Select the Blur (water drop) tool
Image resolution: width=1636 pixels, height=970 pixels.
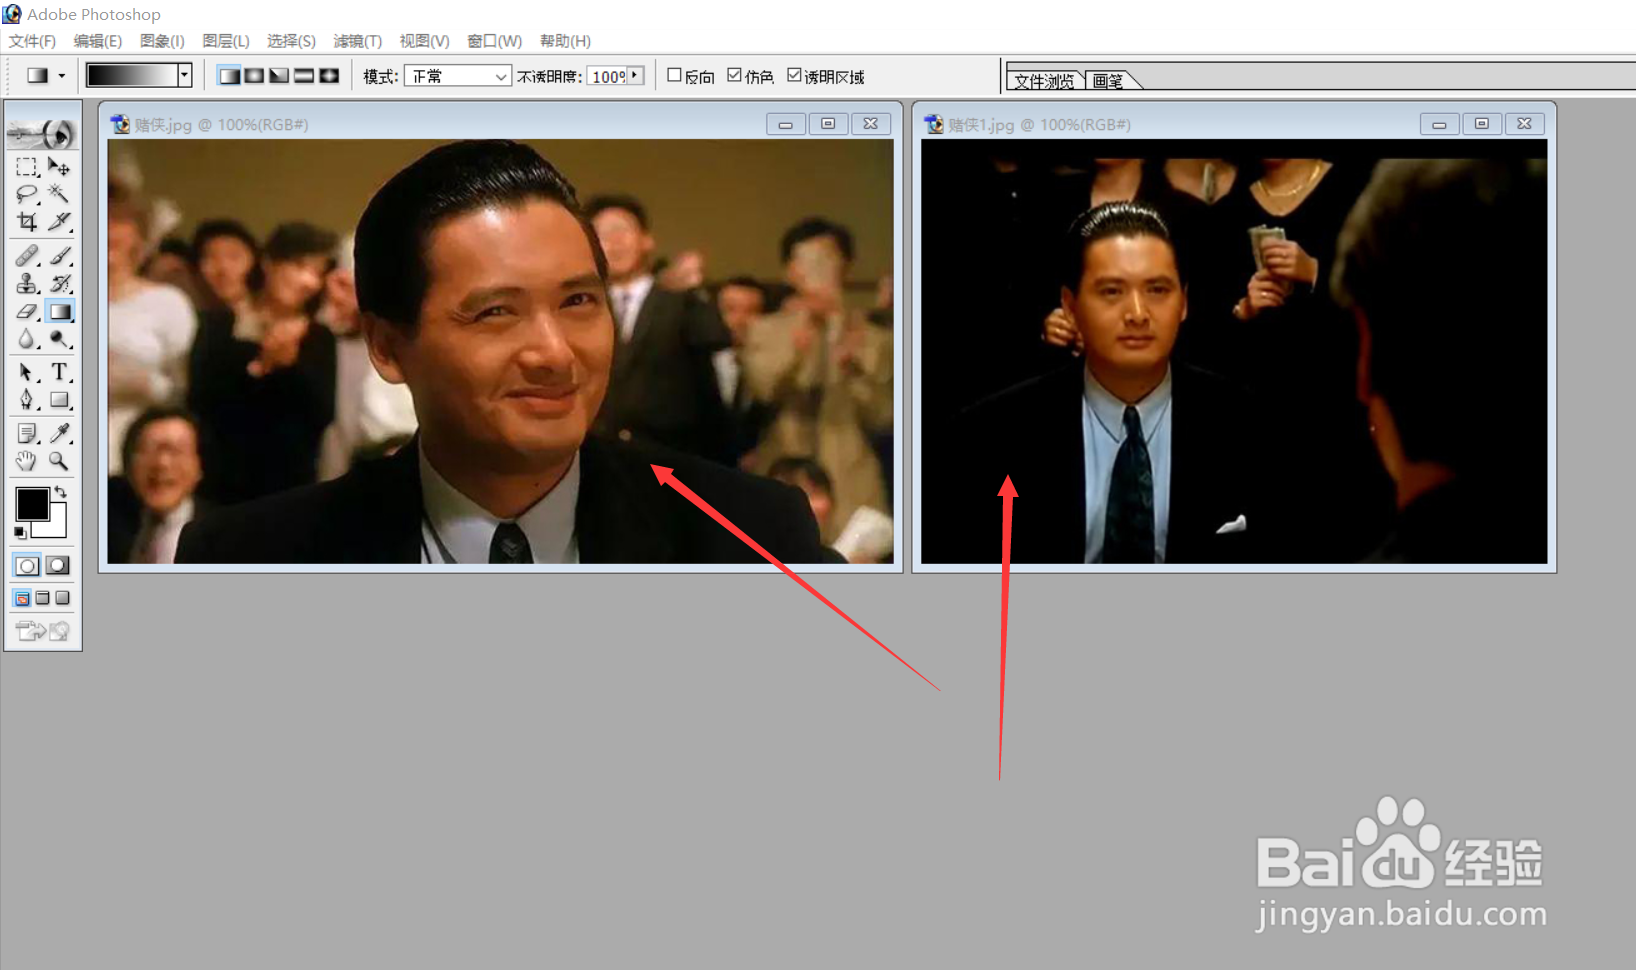coord(27,339)
